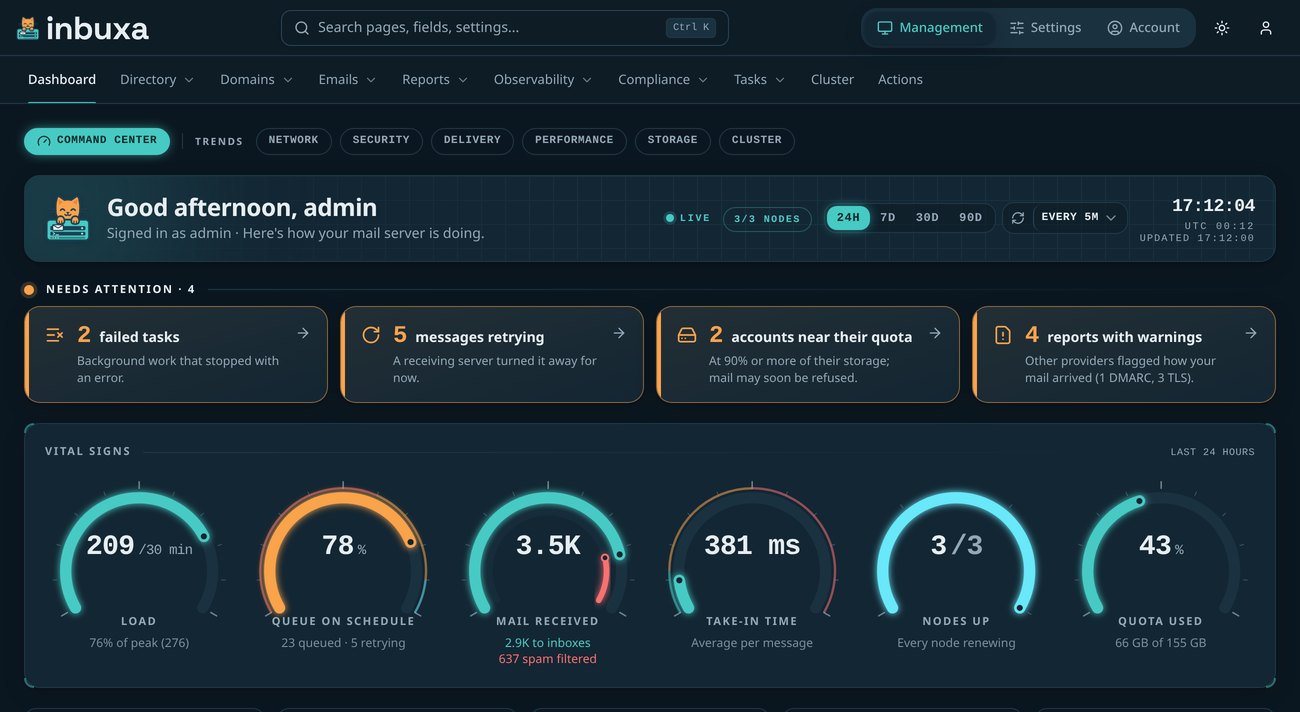Expand the Tasks menu
Viewport: 1300px width, 712px height.
[760, 80]
